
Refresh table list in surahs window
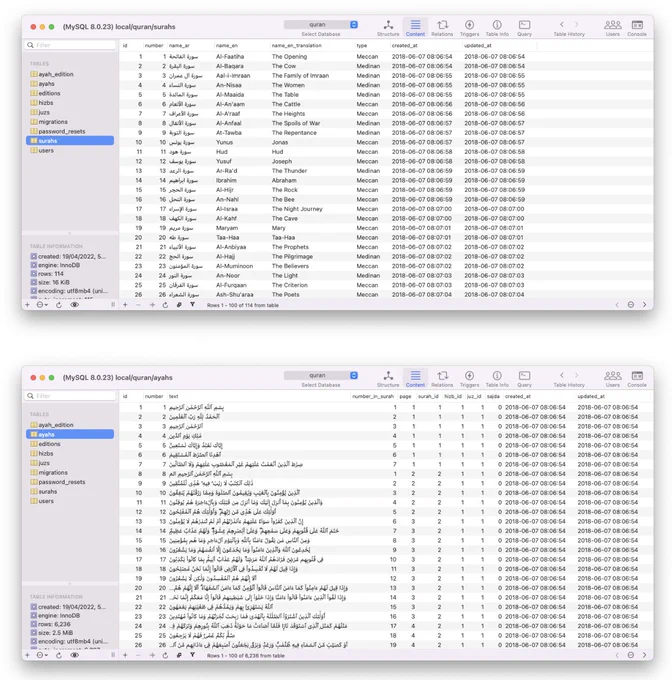59,305
